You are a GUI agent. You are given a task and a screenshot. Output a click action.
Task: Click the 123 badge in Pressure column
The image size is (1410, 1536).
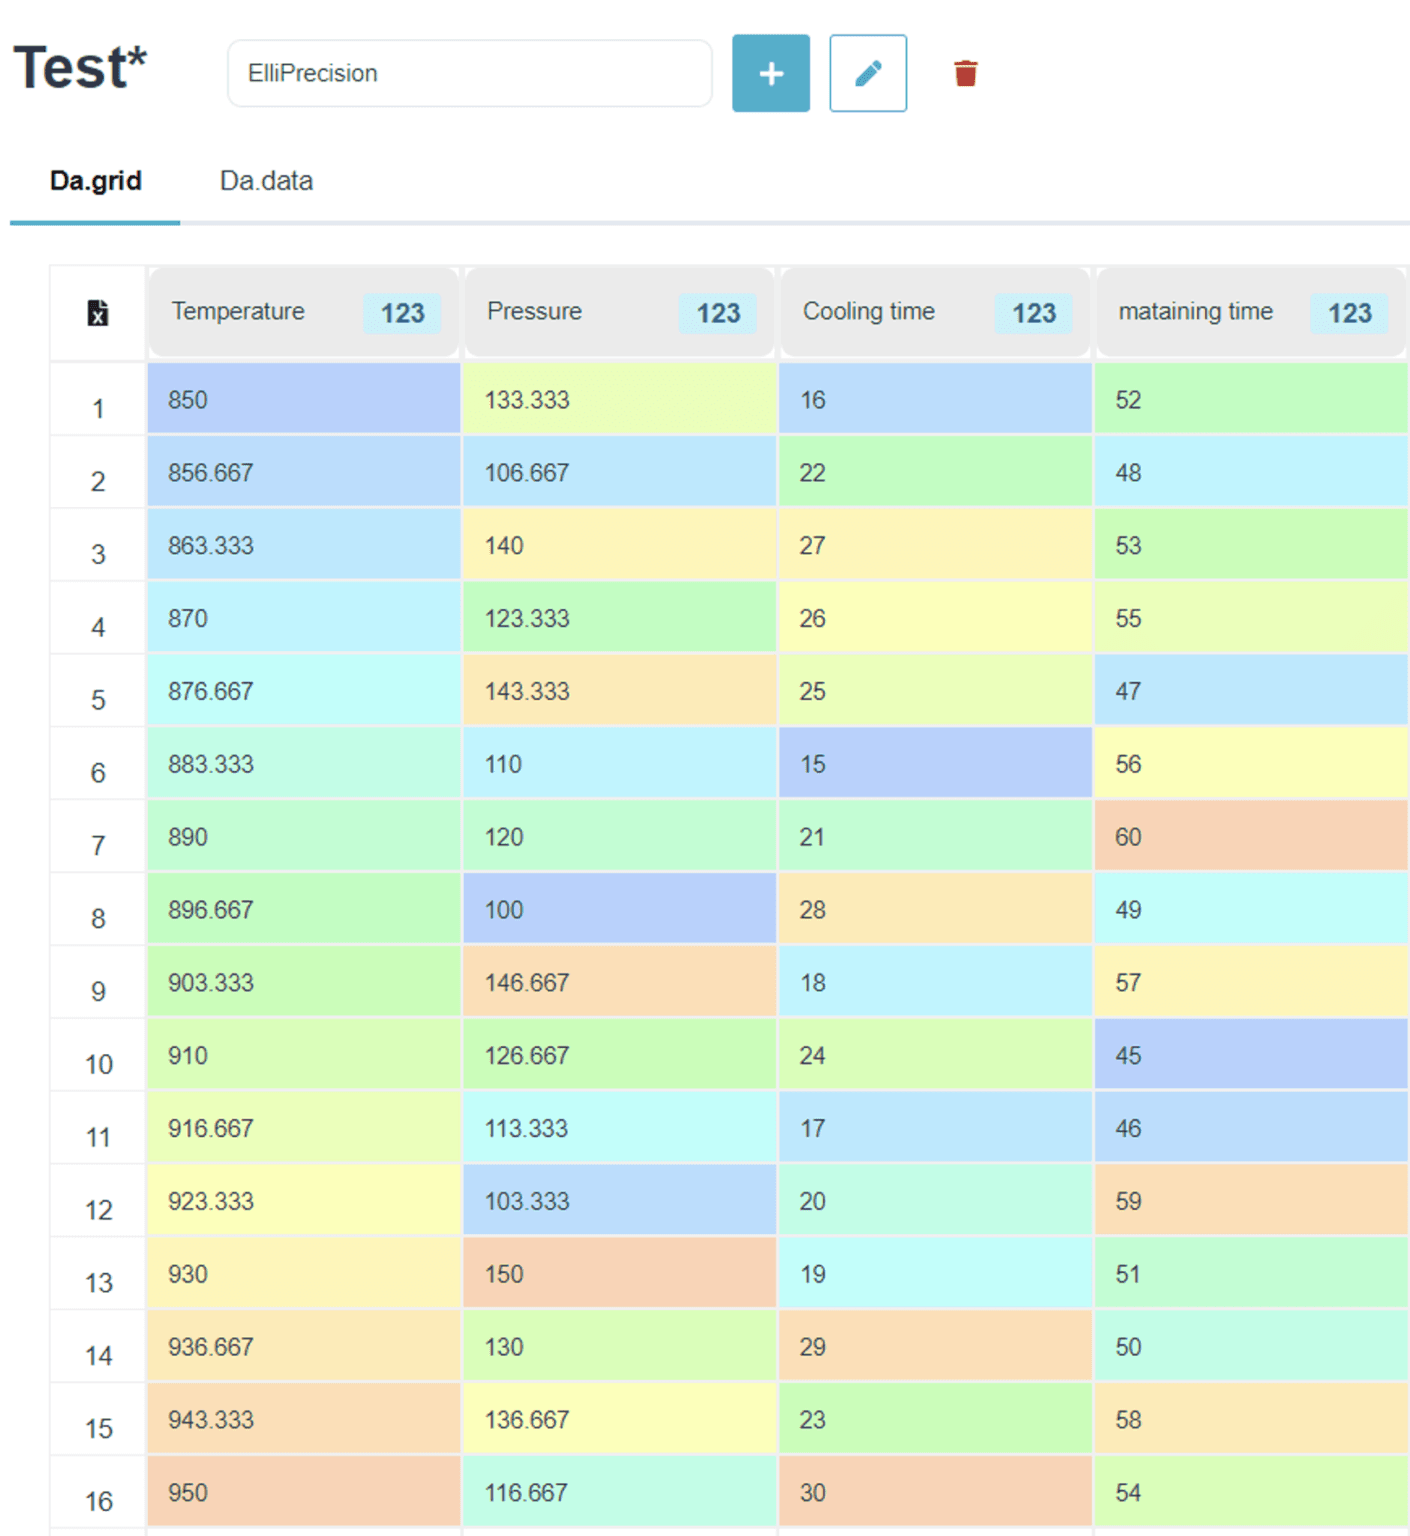718,313
